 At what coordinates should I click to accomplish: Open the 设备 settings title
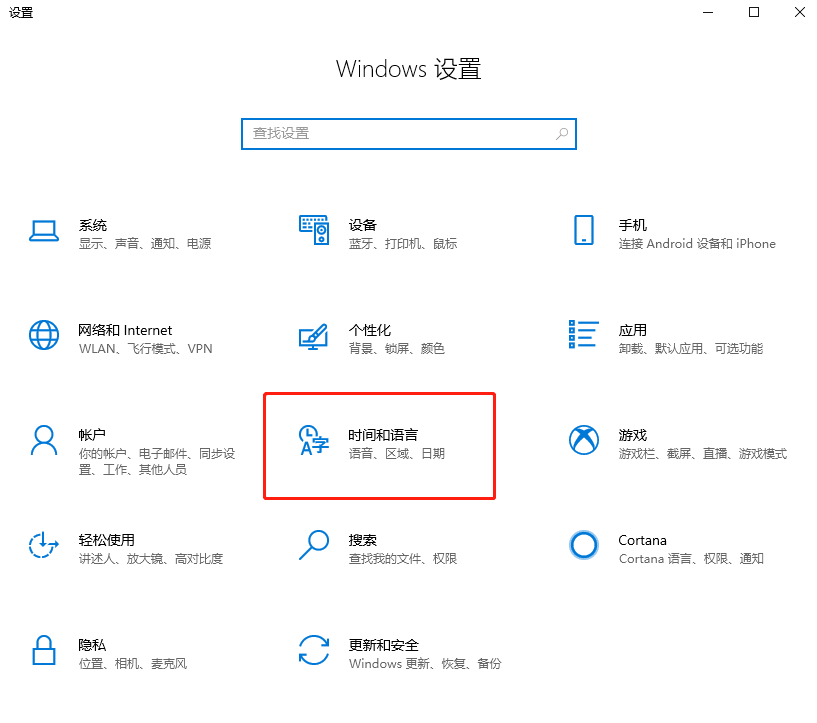click(x=363, y=225)
